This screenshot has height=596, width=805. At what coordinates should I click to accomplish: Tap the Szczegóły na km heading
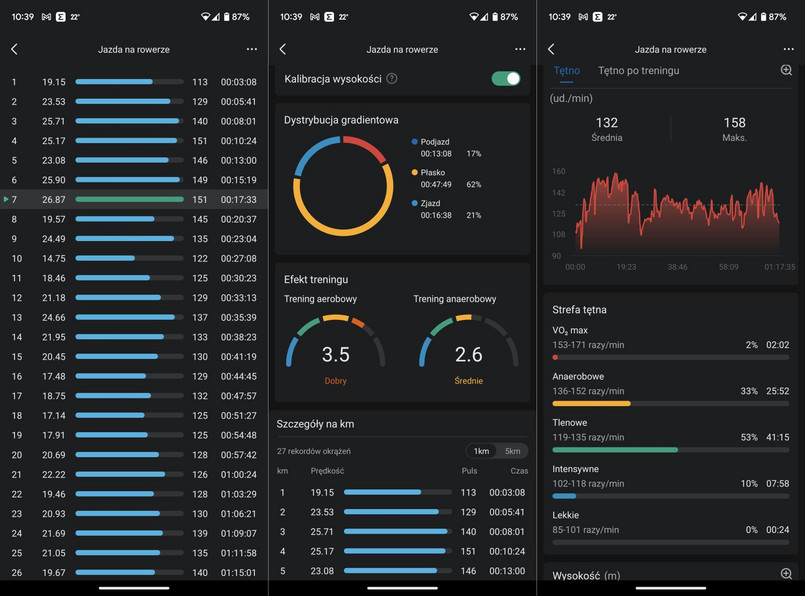click(x=315, y=424)
